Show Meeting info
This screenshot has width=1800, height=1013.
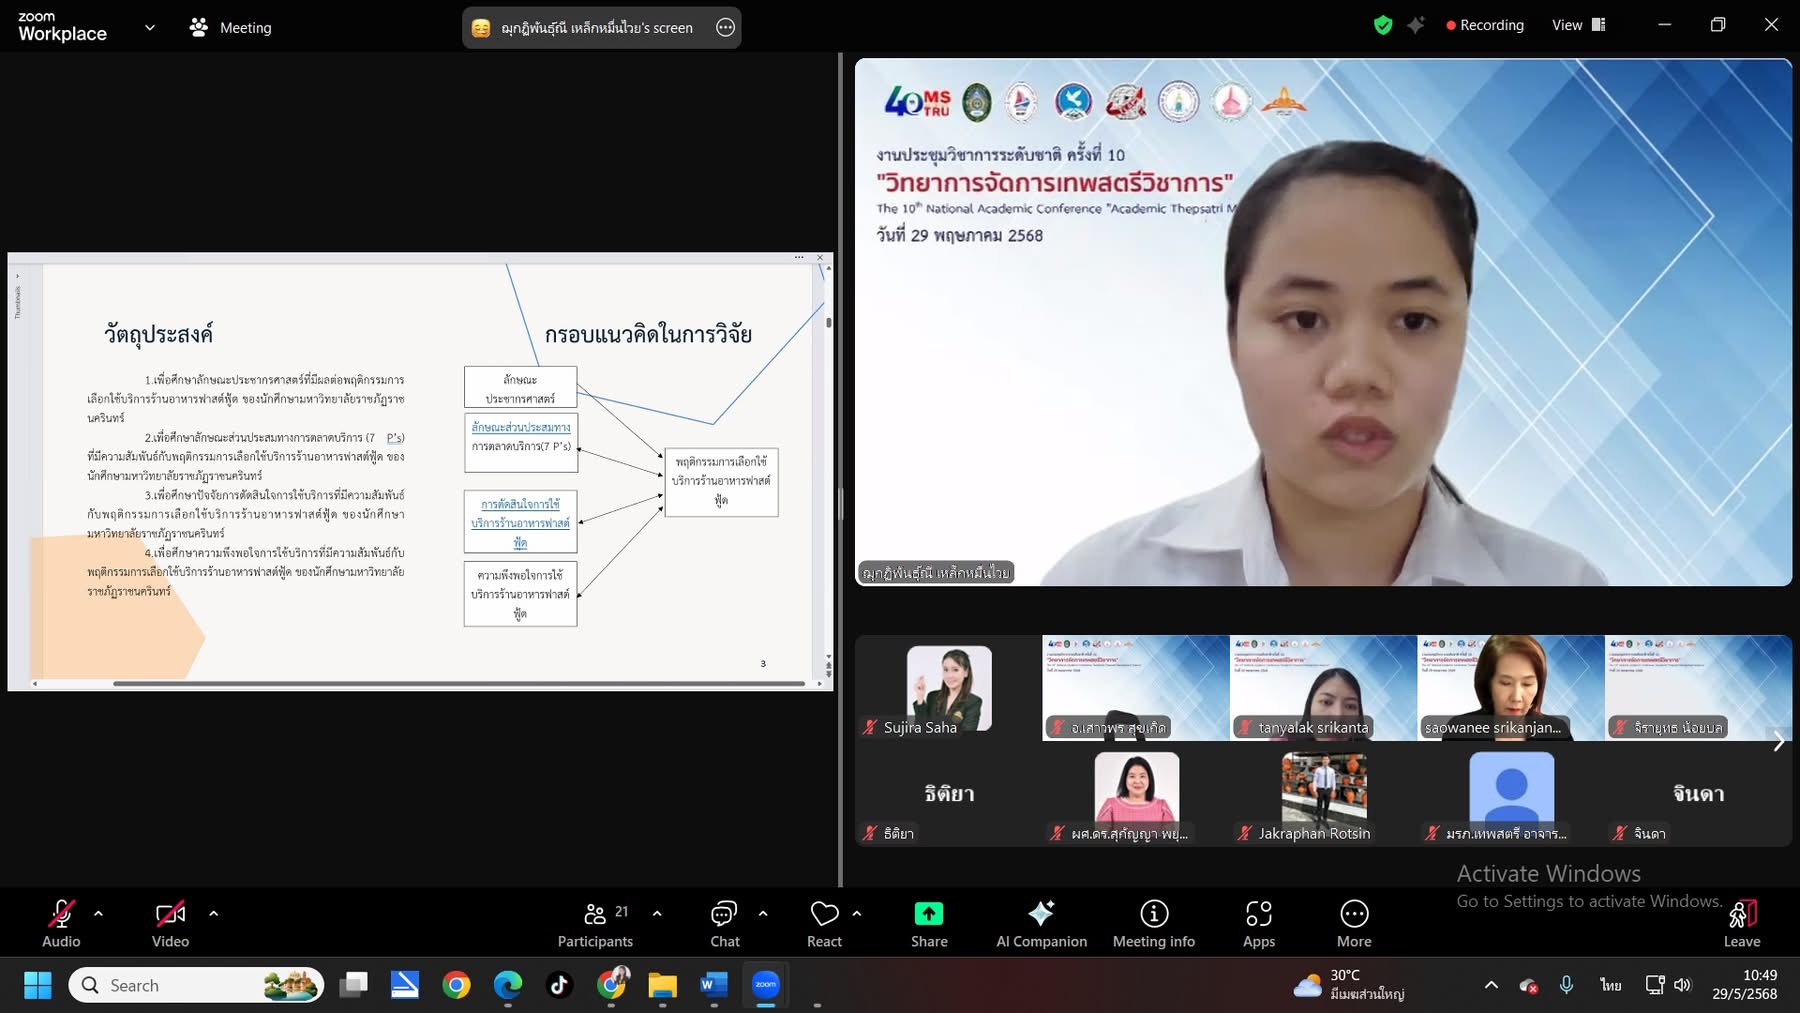coord(1153,924)
